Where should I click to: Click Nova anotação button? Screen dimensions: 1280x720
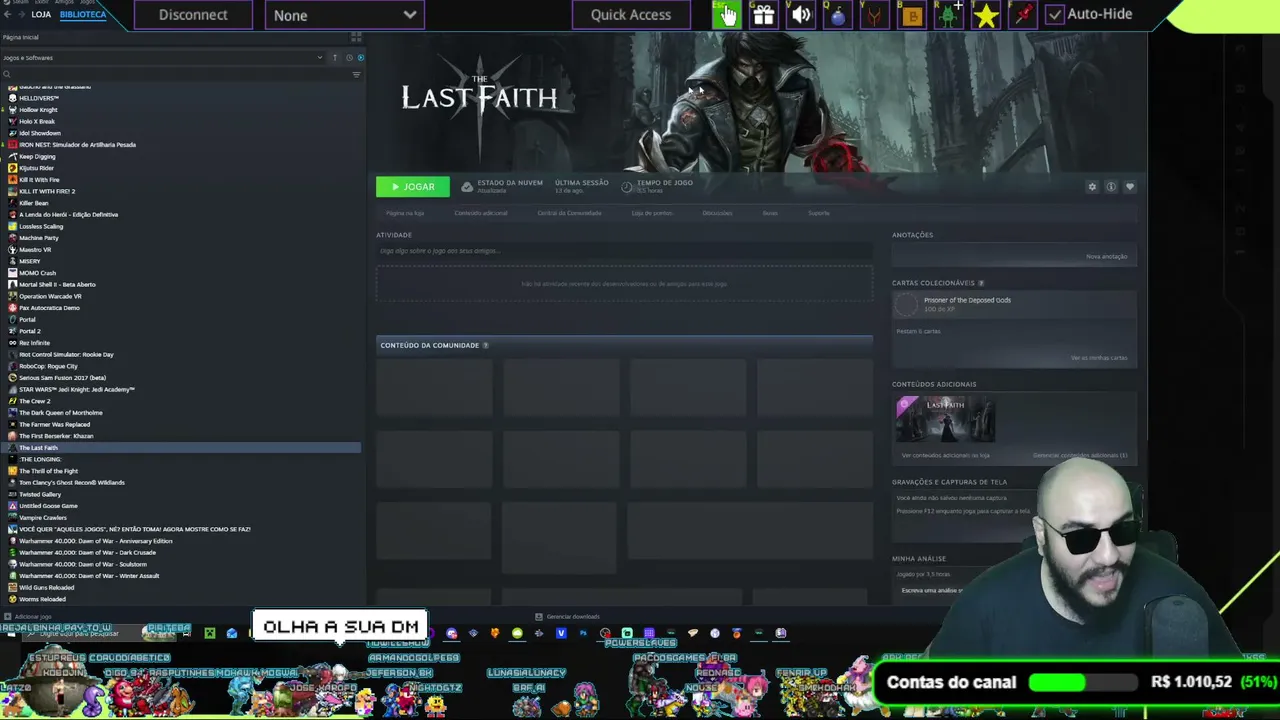coord(1107,257)
